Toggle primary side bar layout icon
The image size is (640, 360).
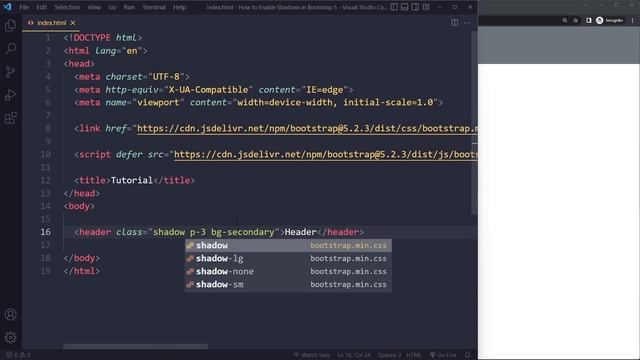394,7
